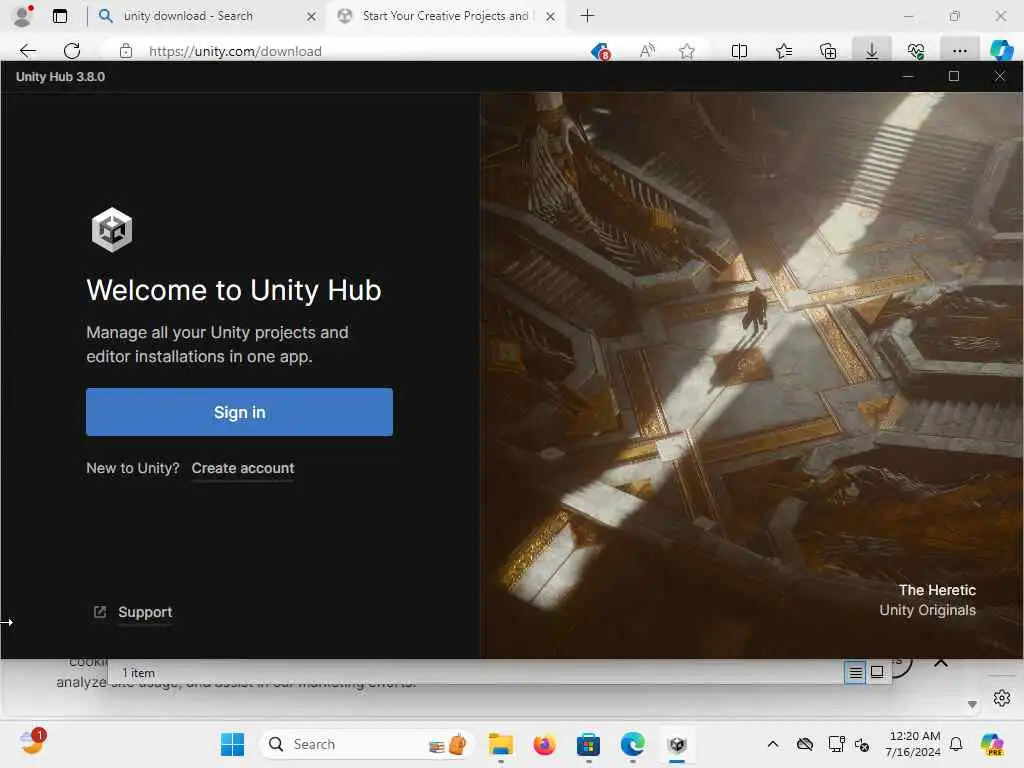
Task: Launch Firefox from the taskbar
Action: [x=544, y=744]
